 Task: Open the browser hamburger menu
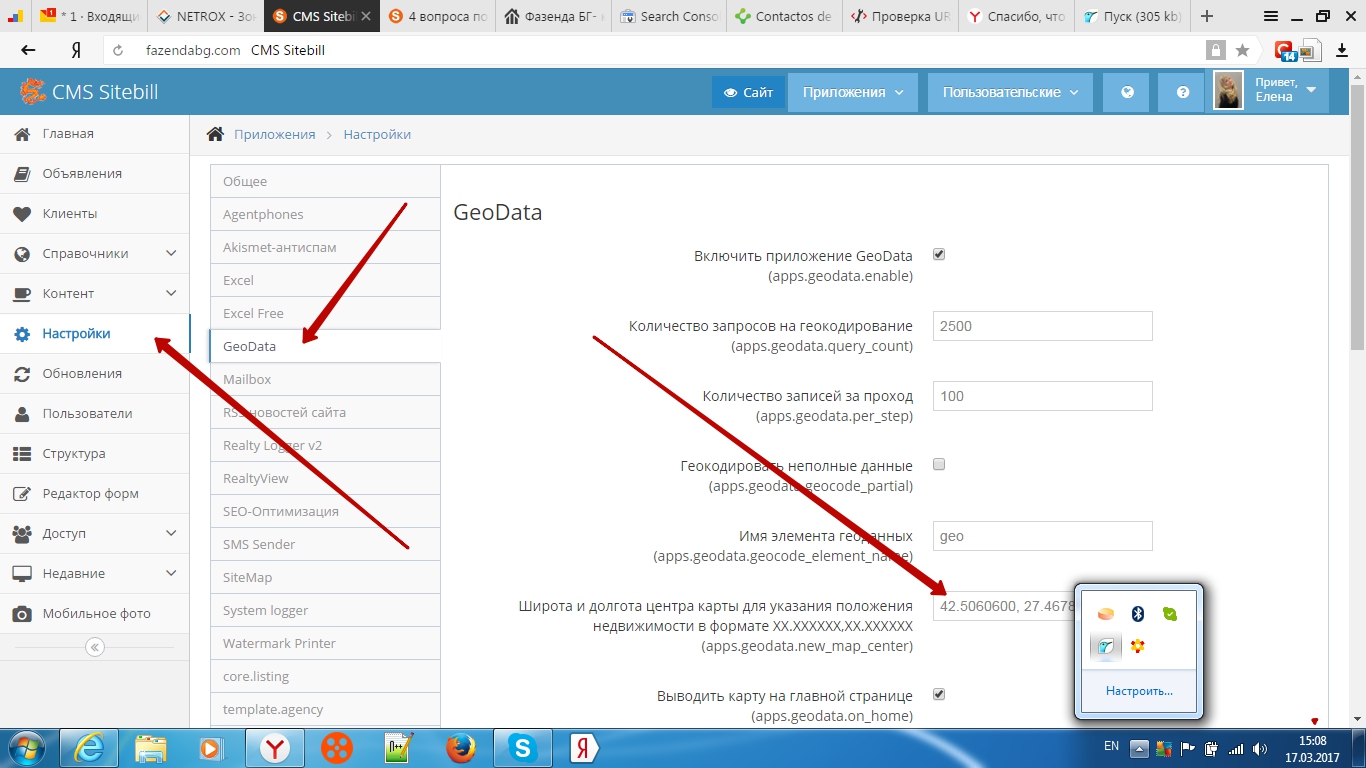1270,16
